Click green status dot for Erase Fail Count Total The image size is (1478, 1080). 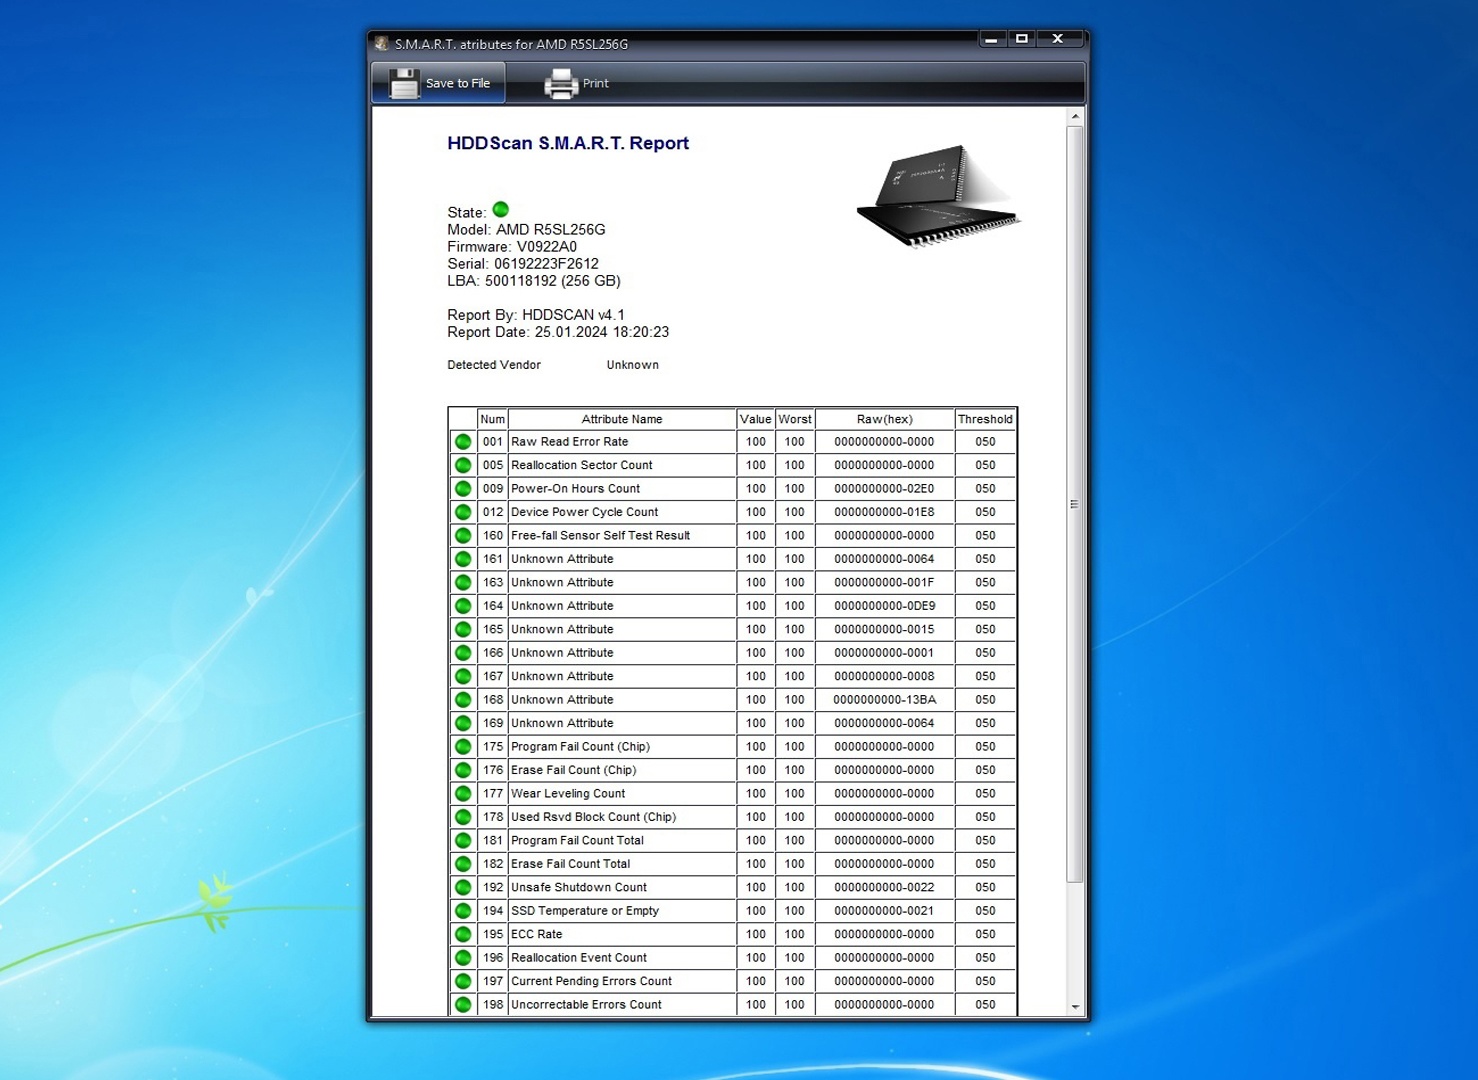click(x=463, y=864)
